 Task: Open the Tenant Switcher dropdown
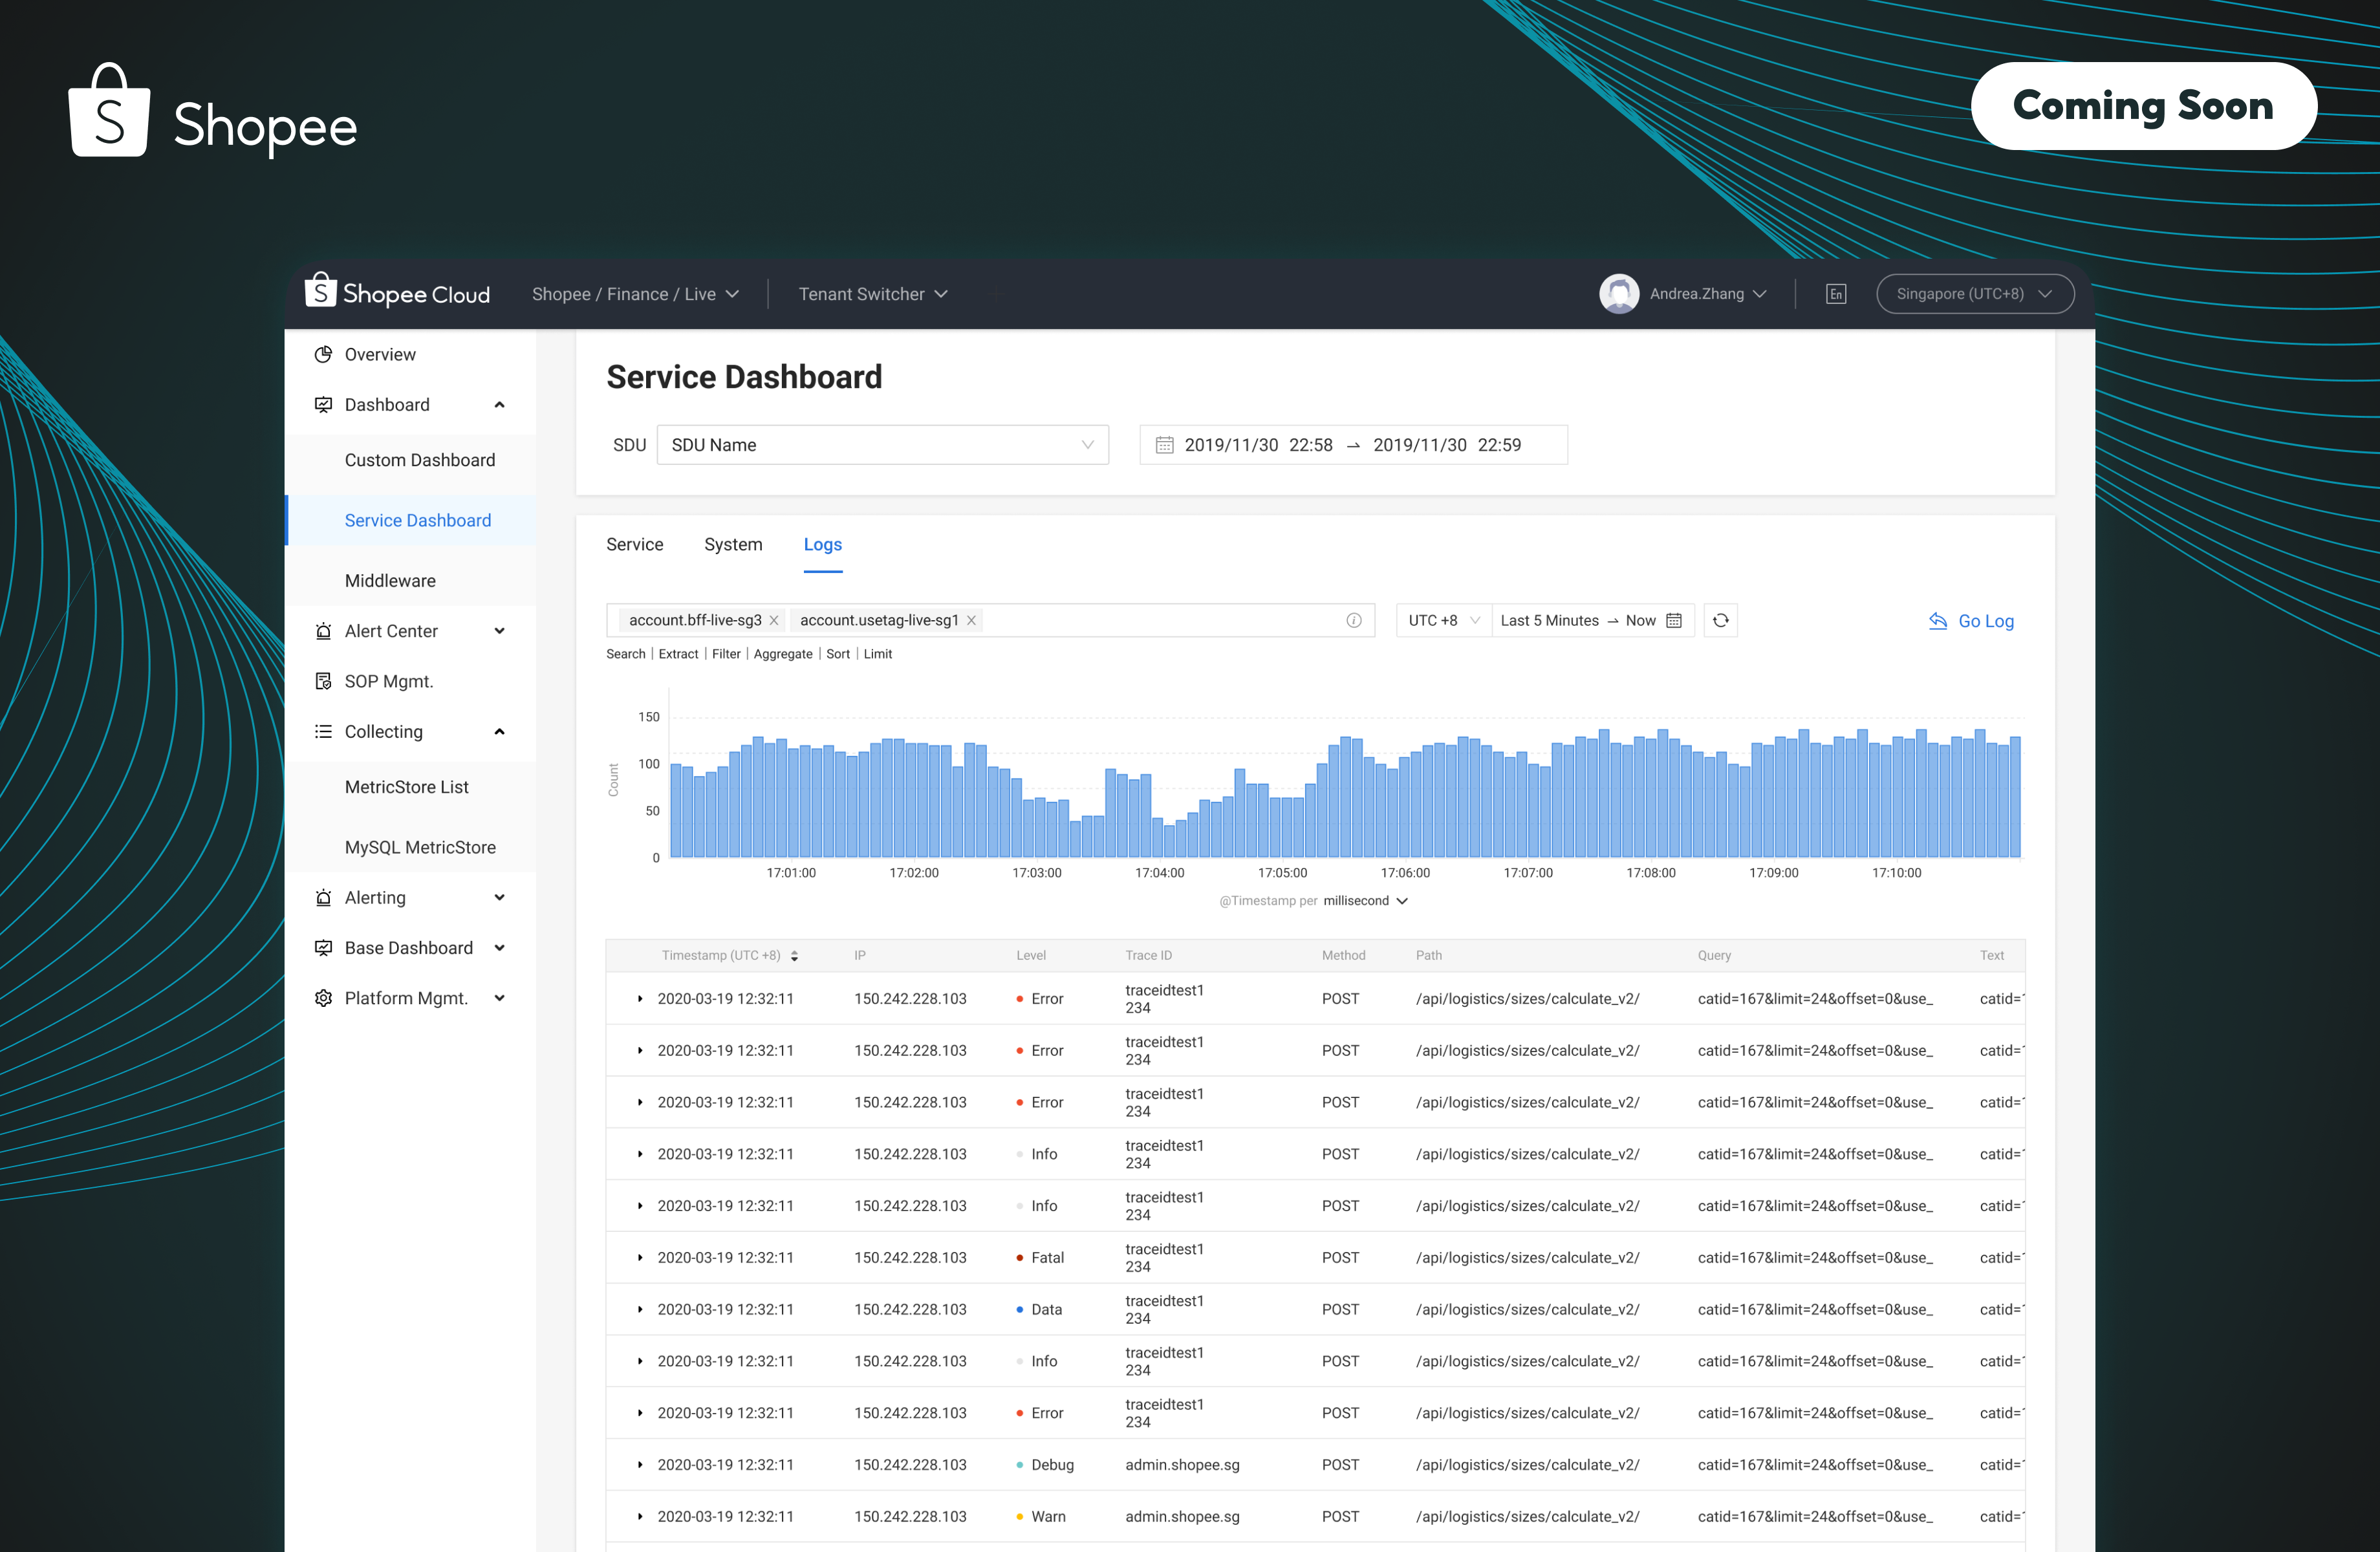(873, 294)
